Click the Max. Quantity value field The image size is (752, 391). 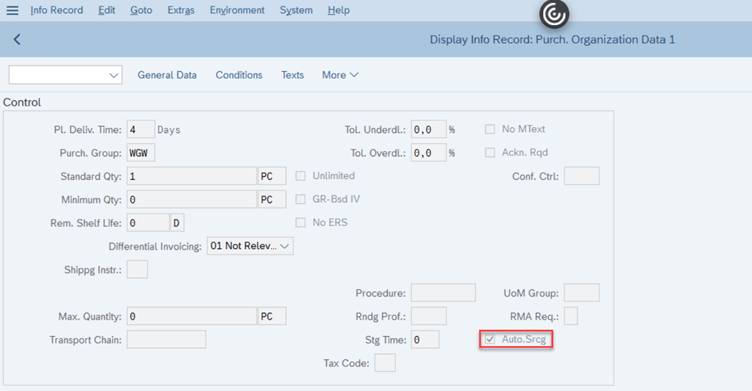coord(192,317)
